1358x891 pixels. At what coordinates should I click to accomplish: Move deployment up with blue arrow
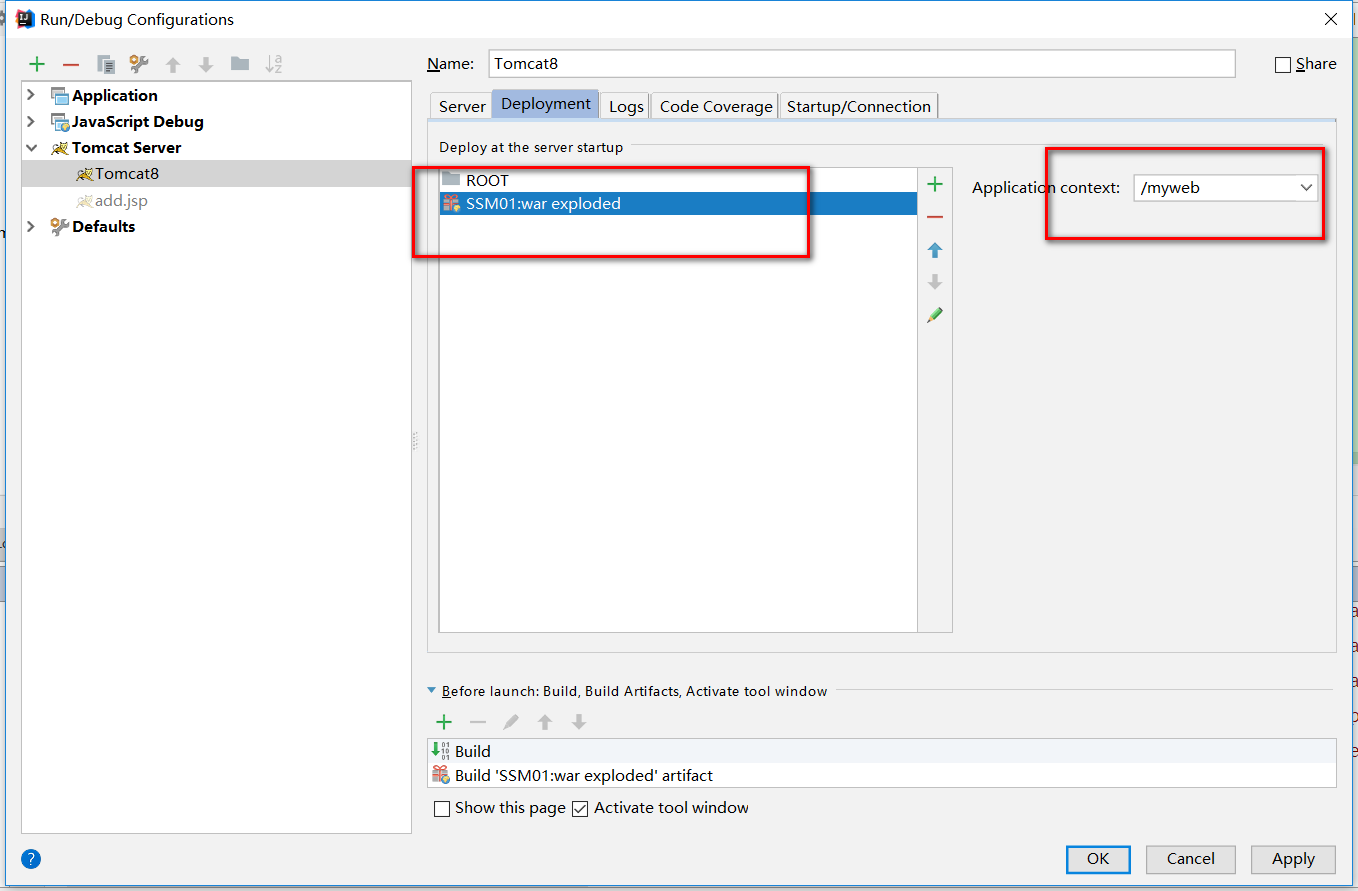(935, 250)
